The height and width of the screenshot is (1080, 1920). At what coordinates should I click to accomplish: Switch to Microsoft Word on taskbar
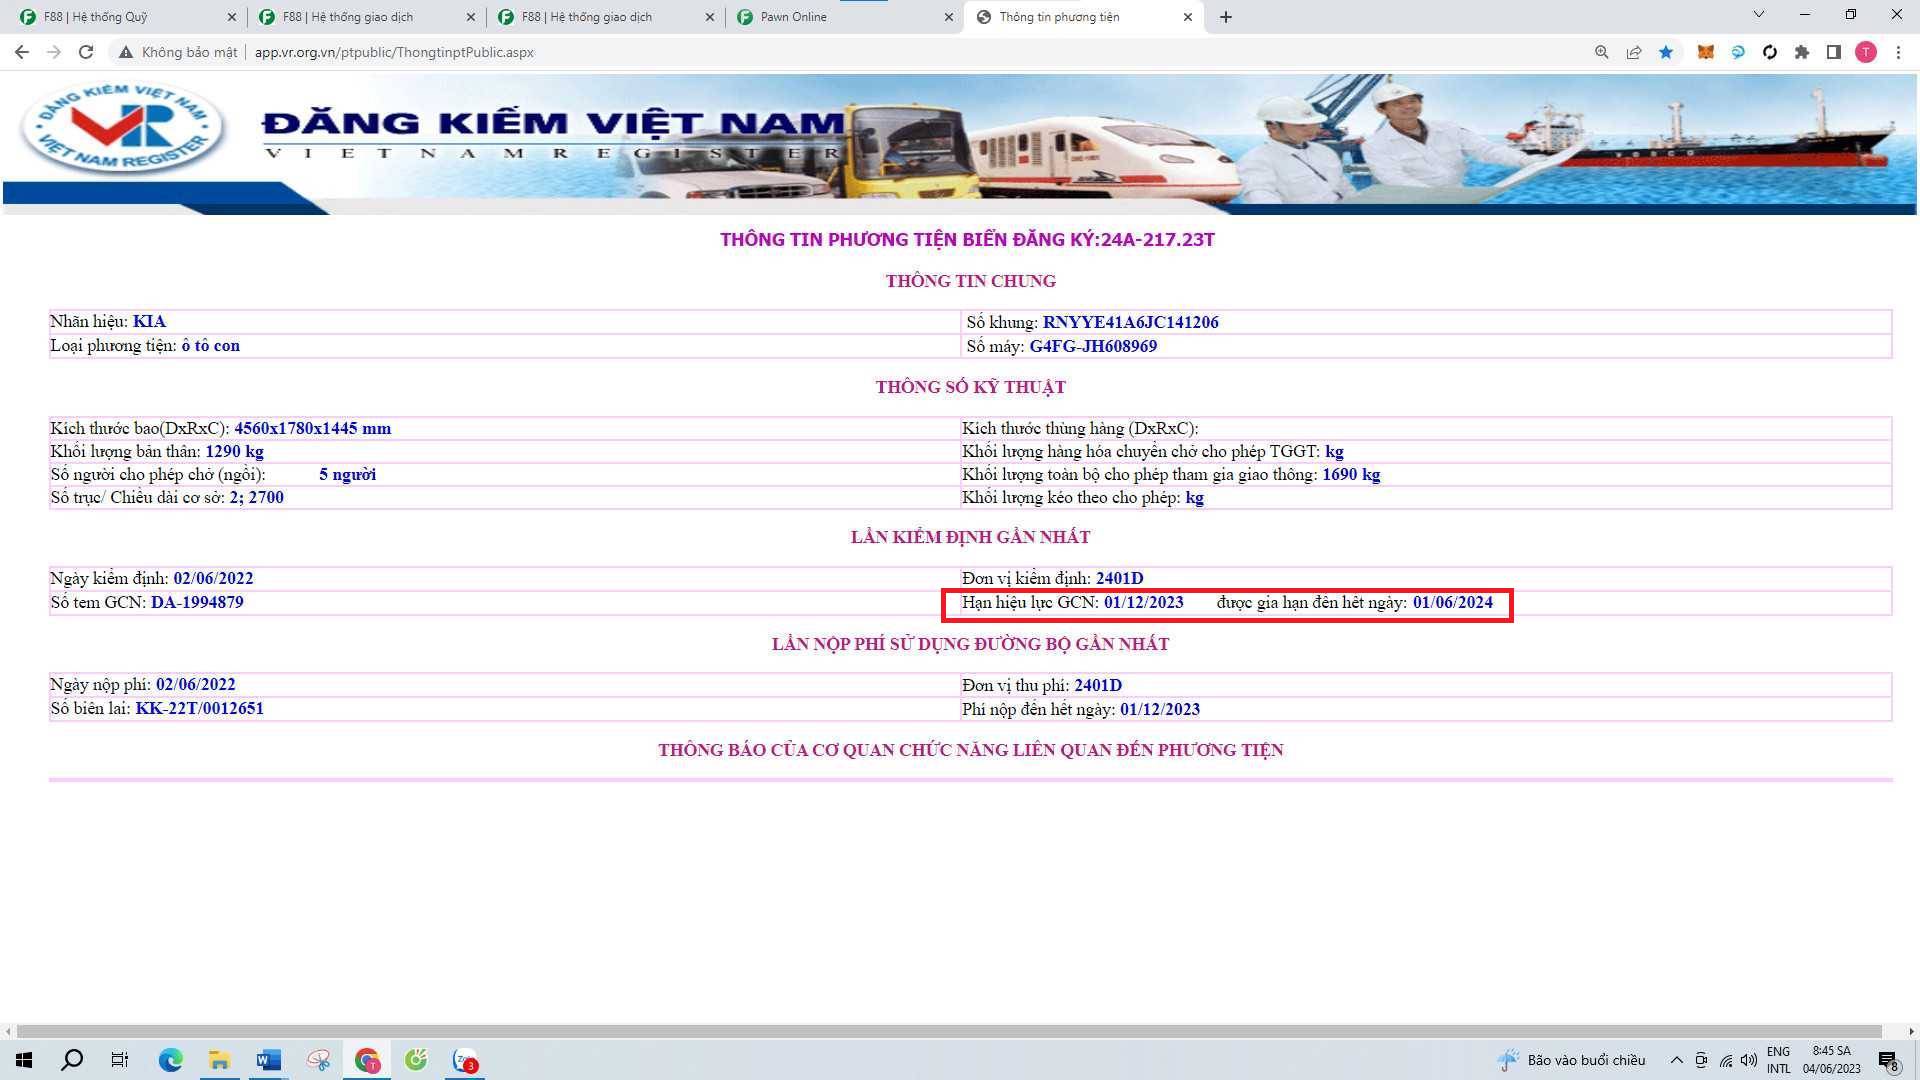click(268, 1060)
